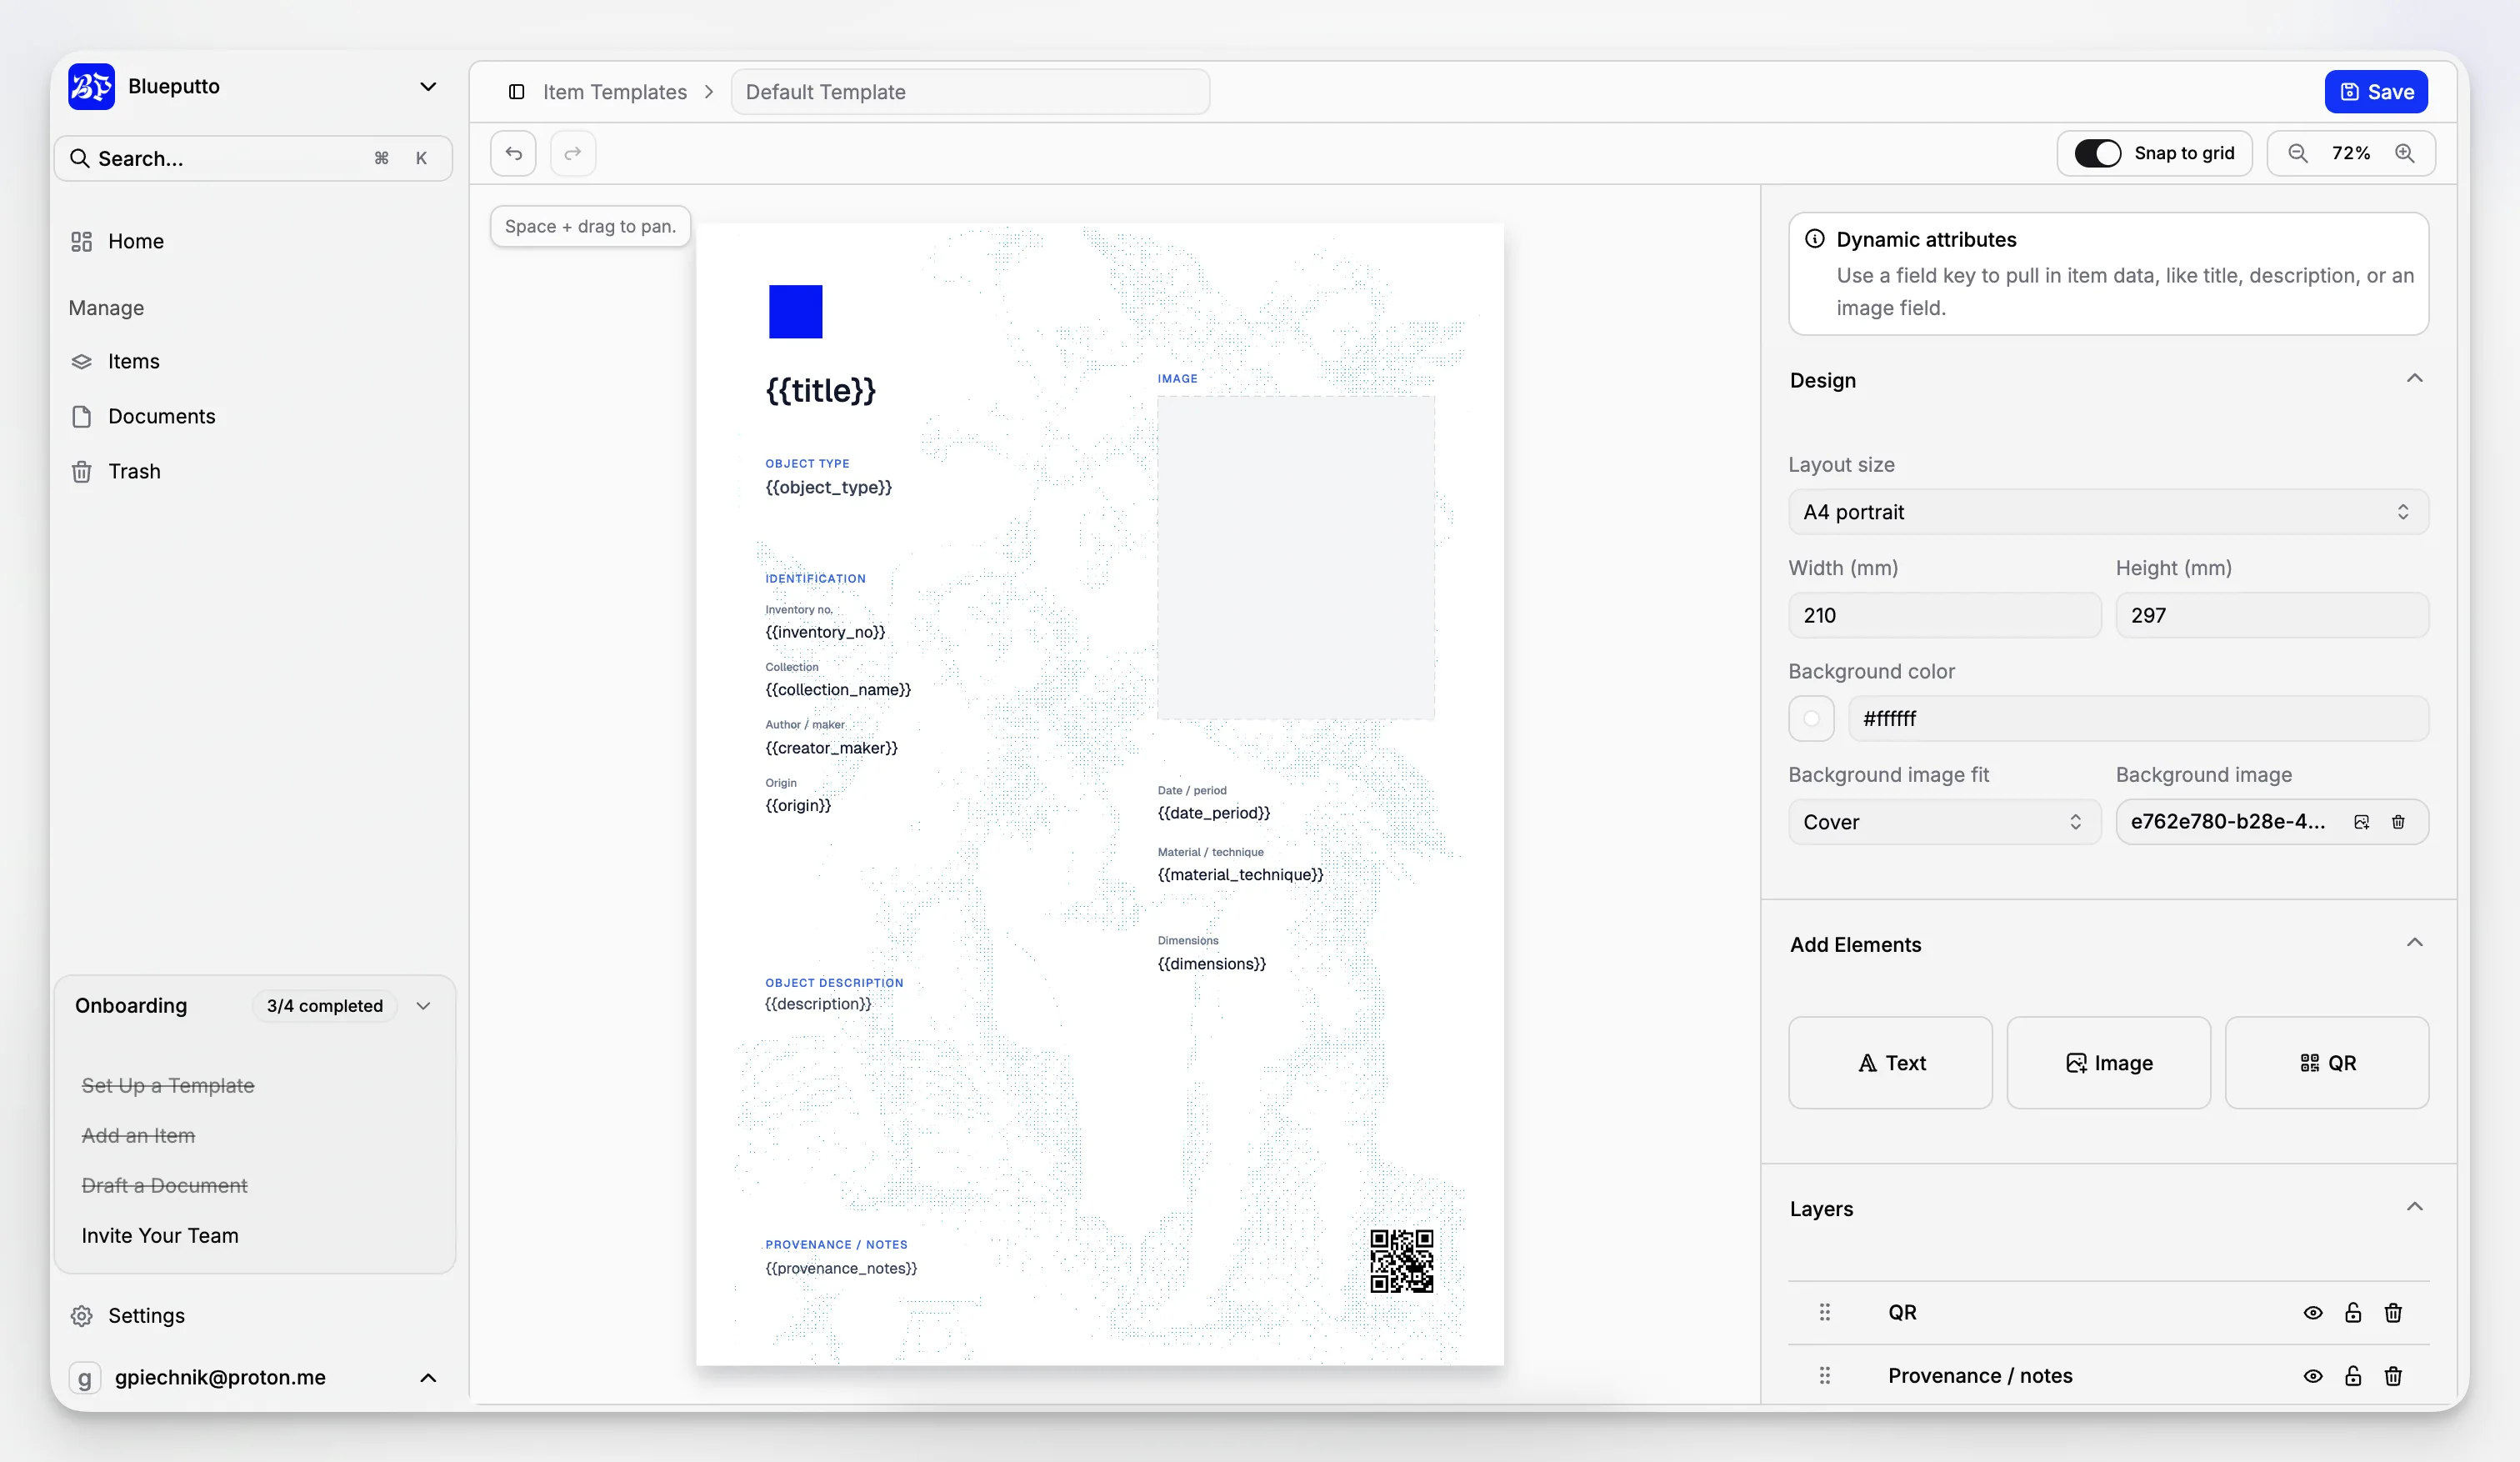Expand the gpiechnik@proton.me account menu

428,1377
